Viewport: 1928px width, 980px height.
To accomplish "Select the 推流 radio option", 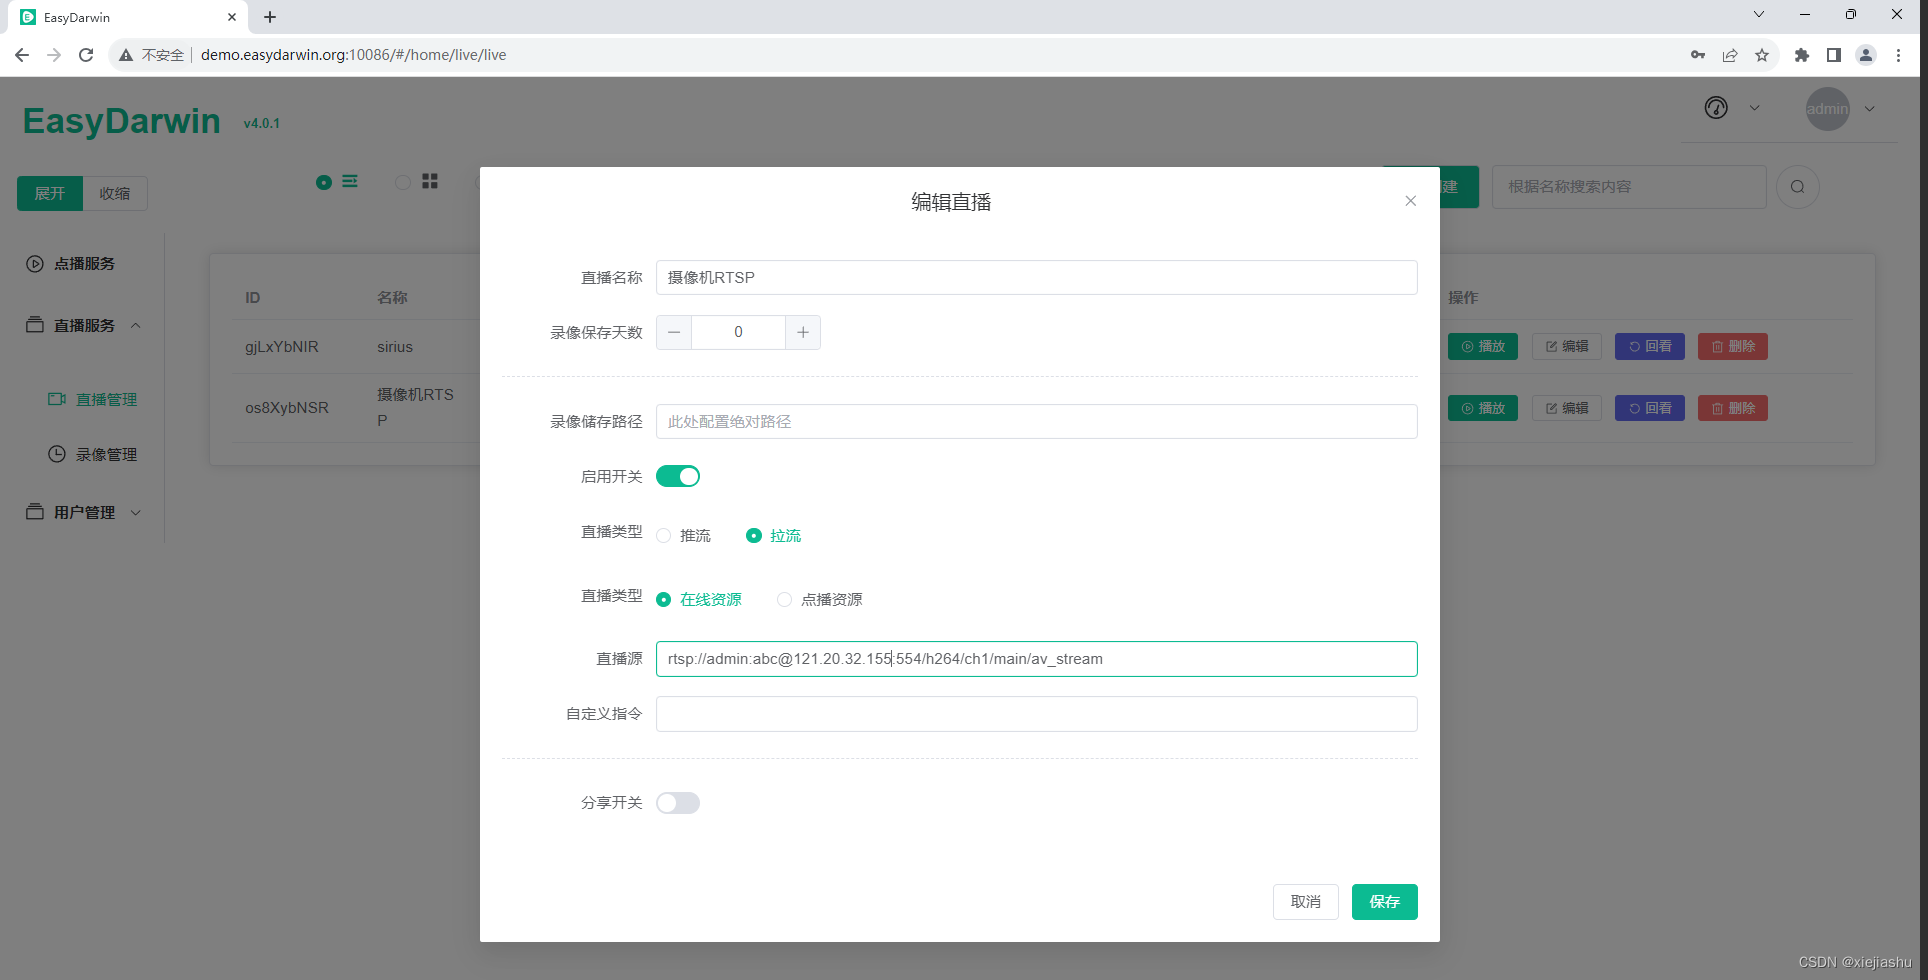I will coord(684,536).
